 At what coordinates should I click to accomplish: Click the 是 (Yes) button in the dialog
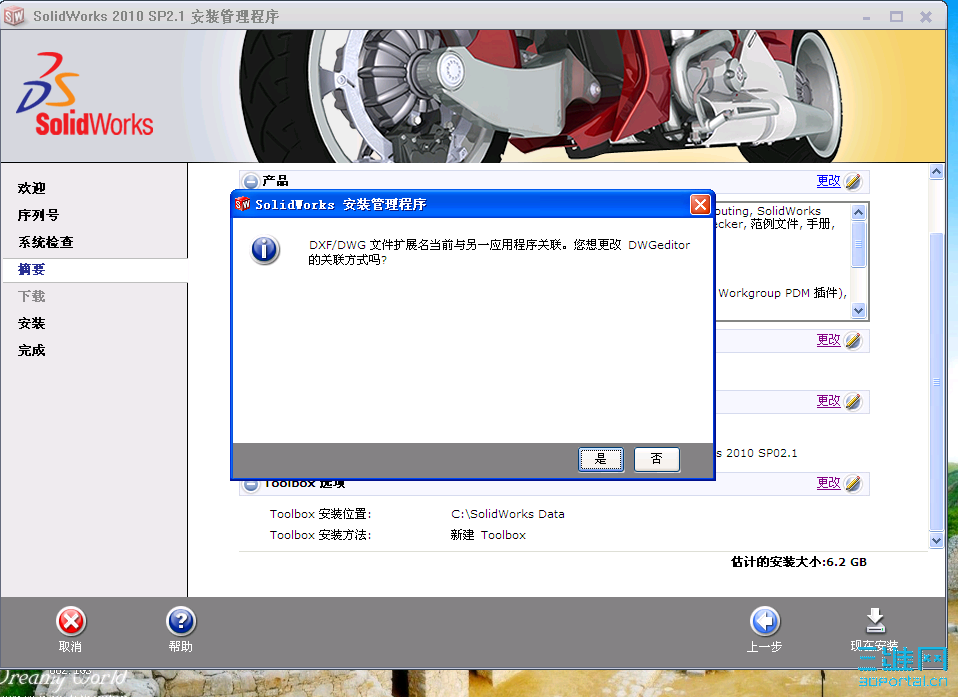click(601, 459)
